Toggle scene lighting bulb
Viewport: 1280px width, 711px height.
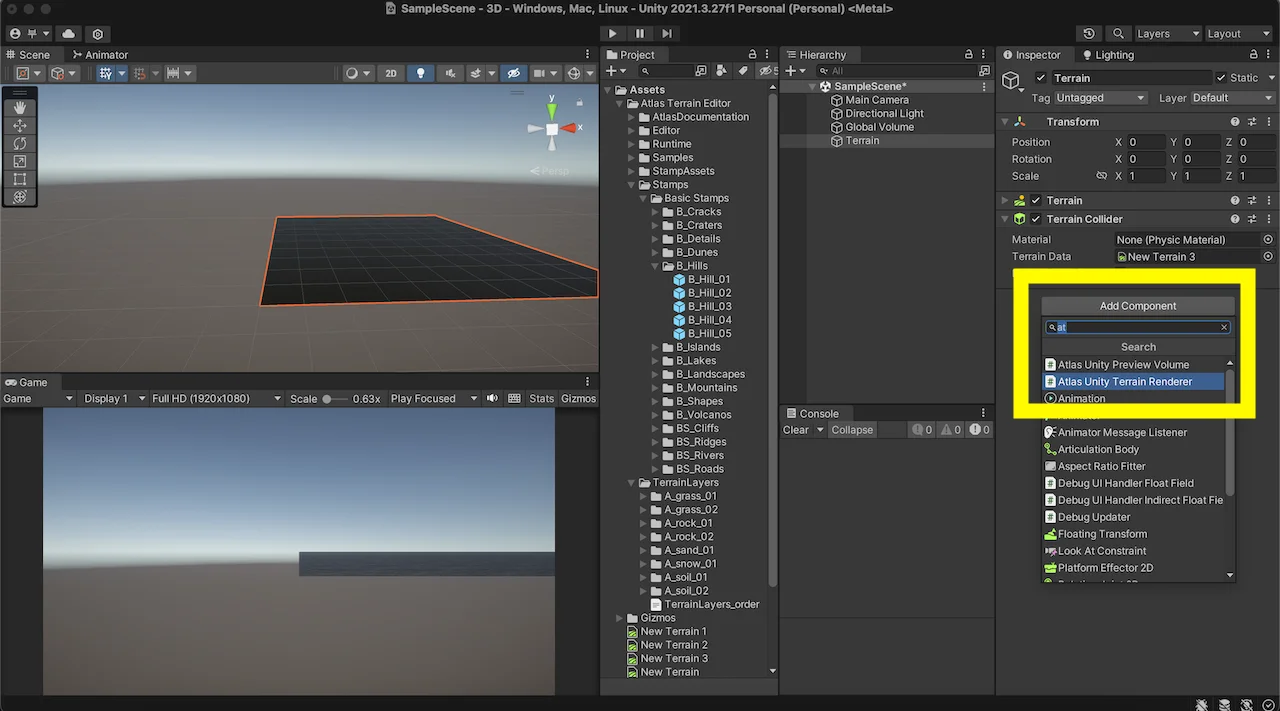[420, 73]
